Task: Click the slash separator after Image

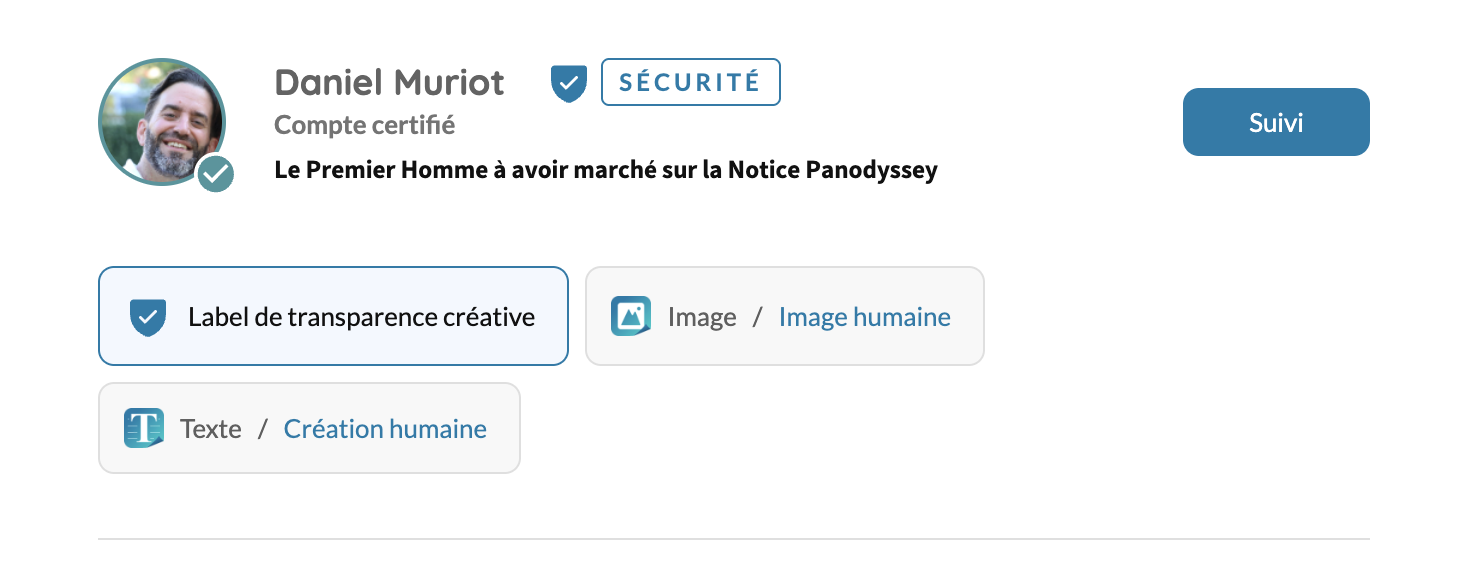Action: 757,317
